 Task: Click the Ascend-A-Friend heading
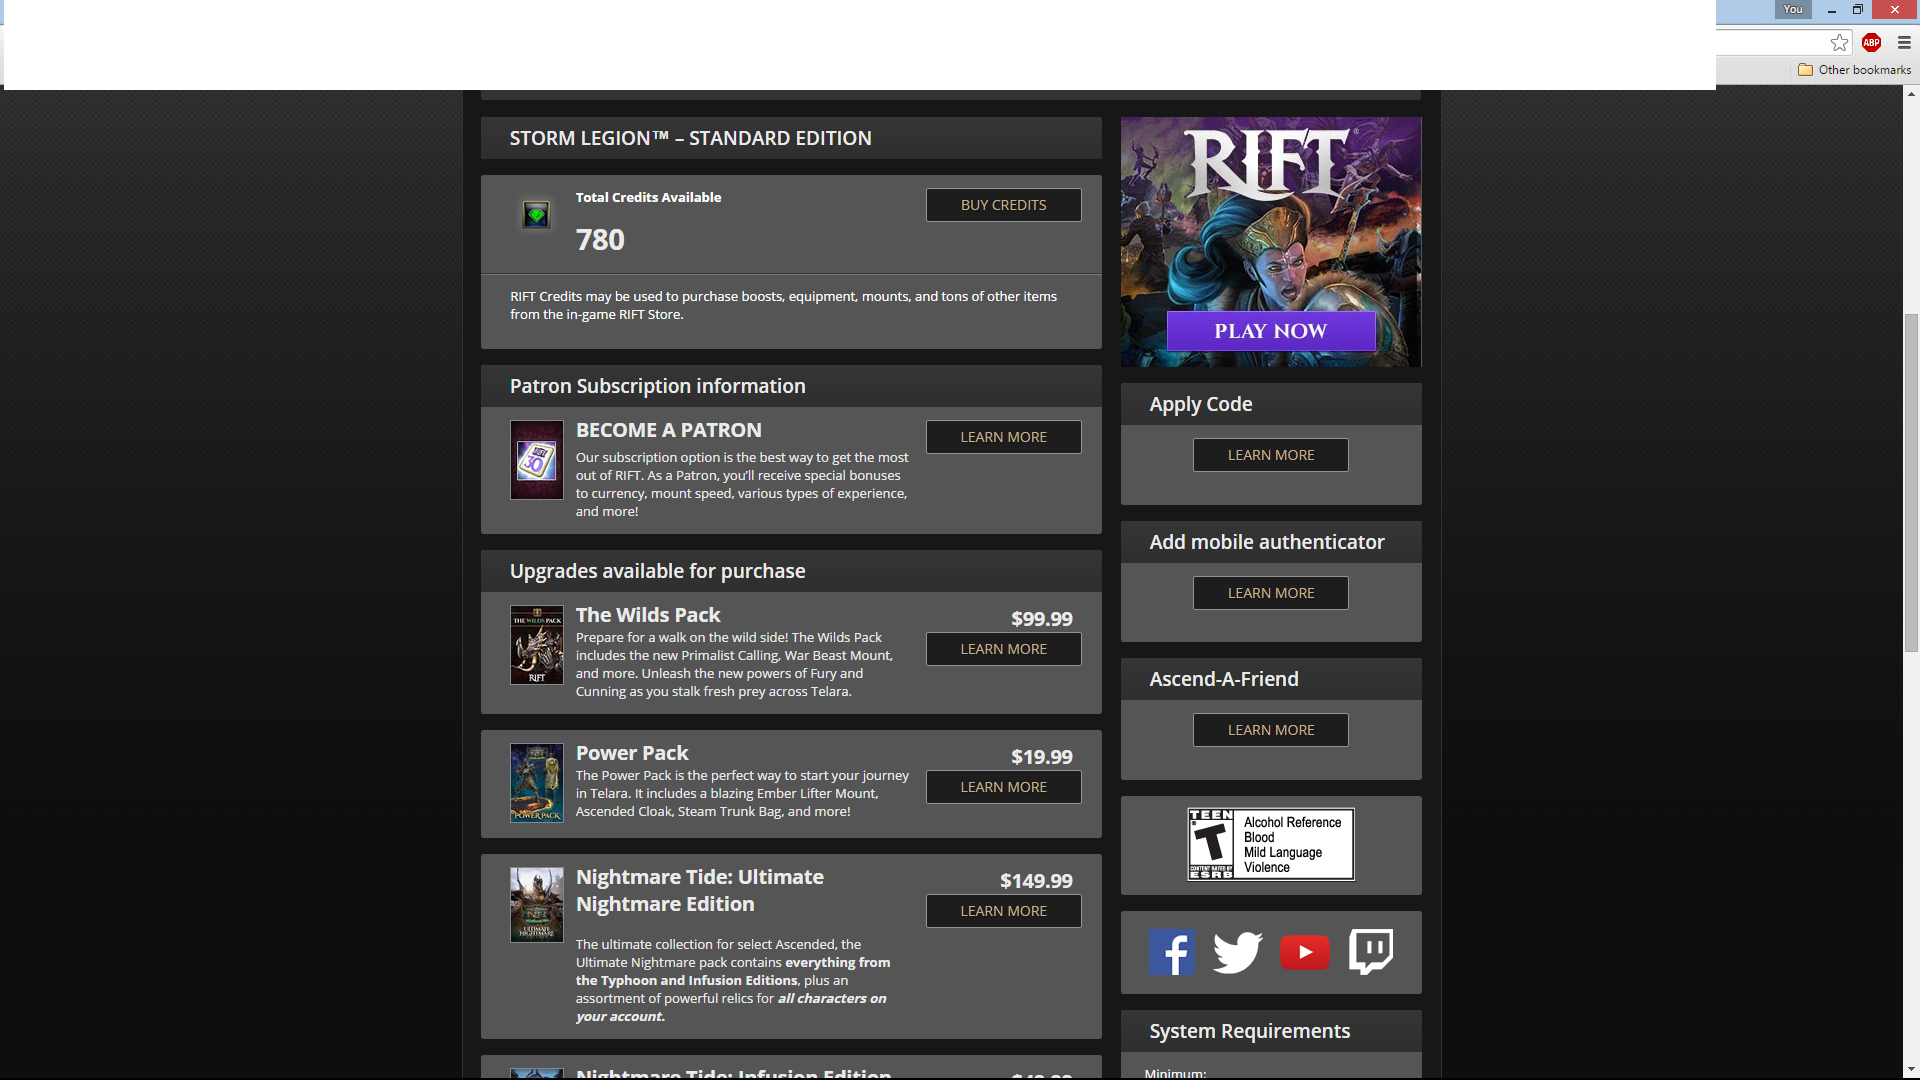pos(1224,679)
